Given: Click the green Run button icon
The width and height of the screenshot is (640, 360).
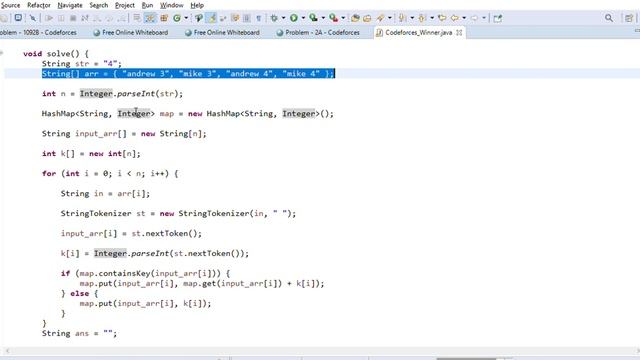Looking at the screenshot, I should (x=293, y=18).
